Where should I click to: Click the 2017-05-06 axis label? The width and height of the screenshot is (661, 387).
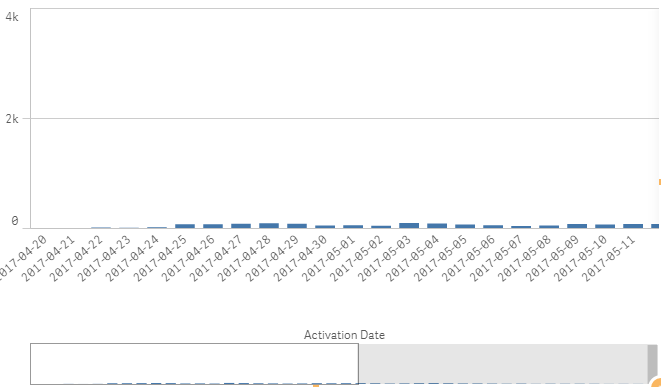tap(468, 259)
